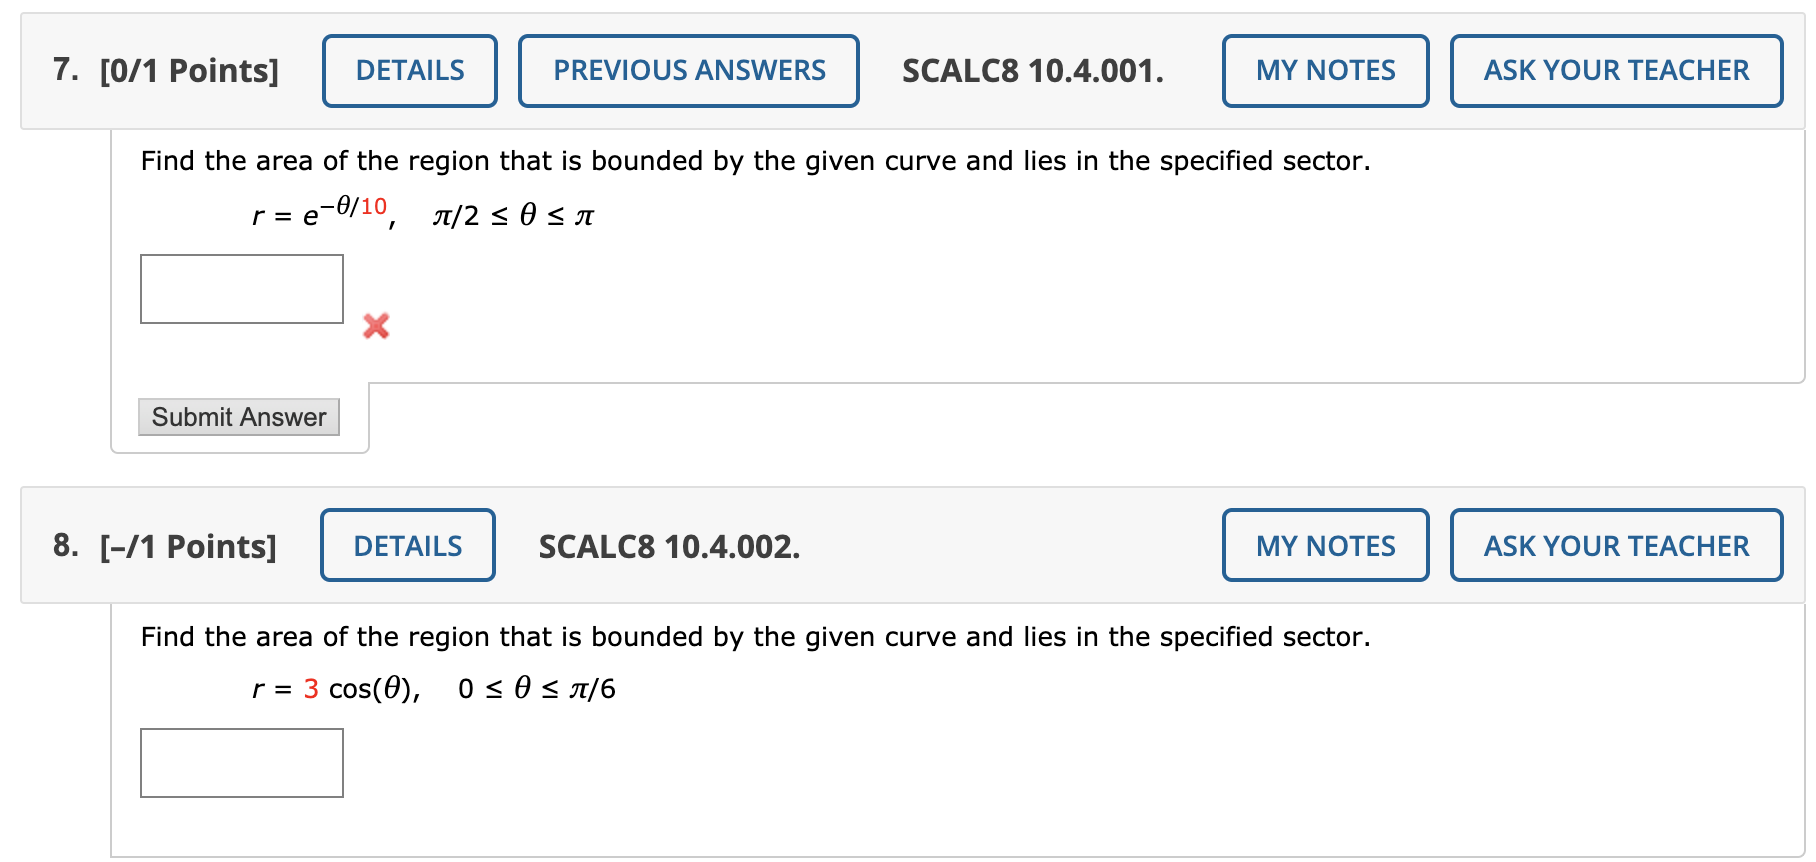Click the question 8 problem statement text

(x=755, y=637)
